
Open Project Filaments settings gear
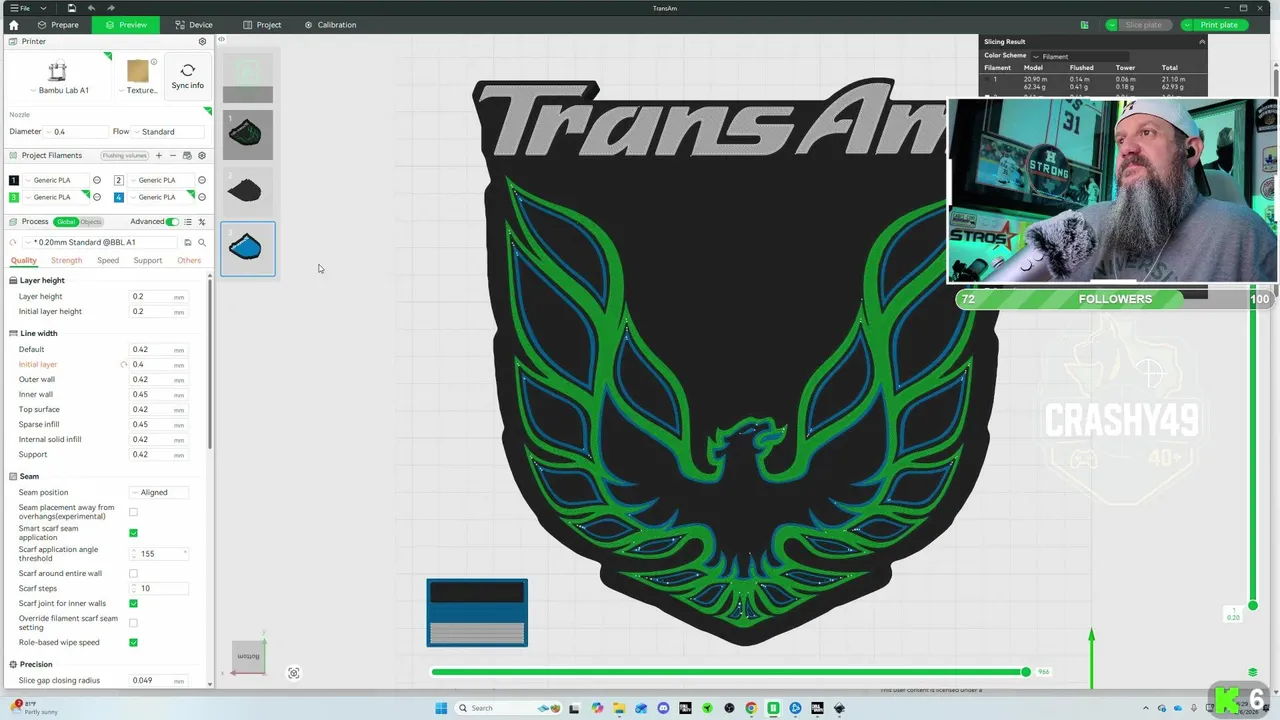tap(202, 156)
